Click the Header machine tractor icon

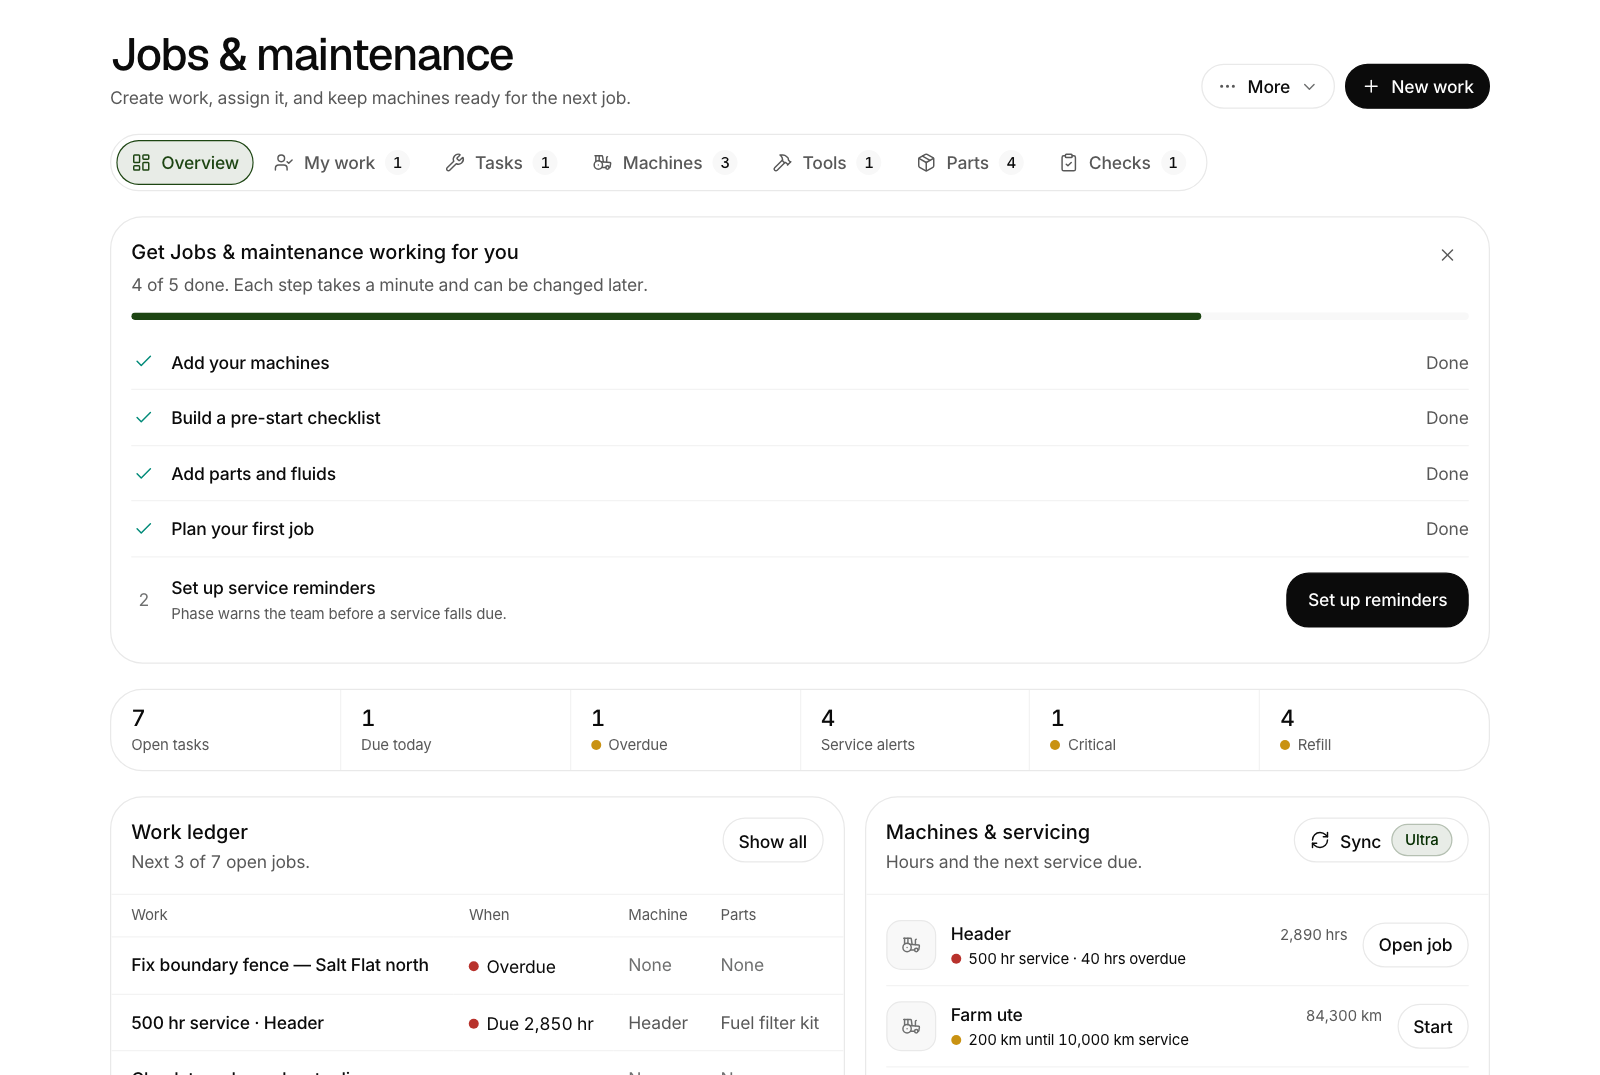(x=911, y=945)
